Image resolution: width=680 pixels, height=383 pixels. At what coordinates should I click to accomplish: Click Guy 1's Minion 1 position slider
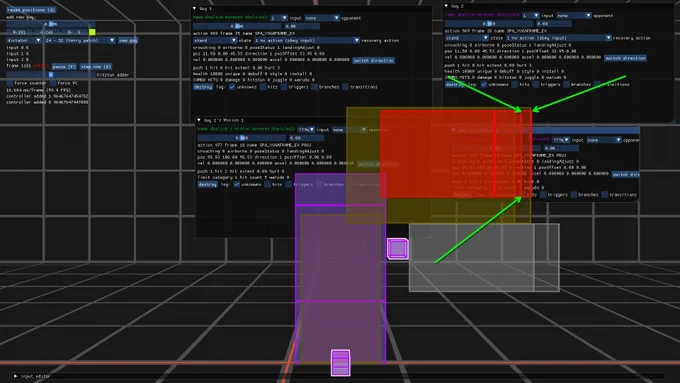[x=242, y=137]
